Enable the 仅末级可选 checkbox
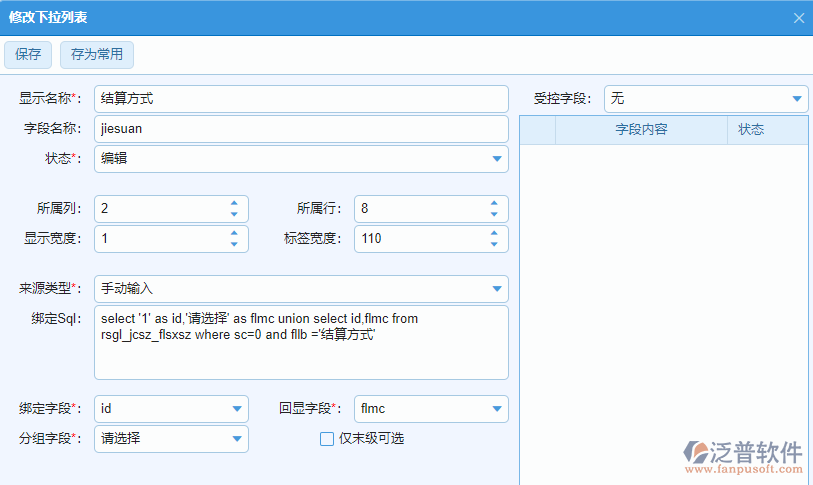813x485 pixels. coord(326,439)
